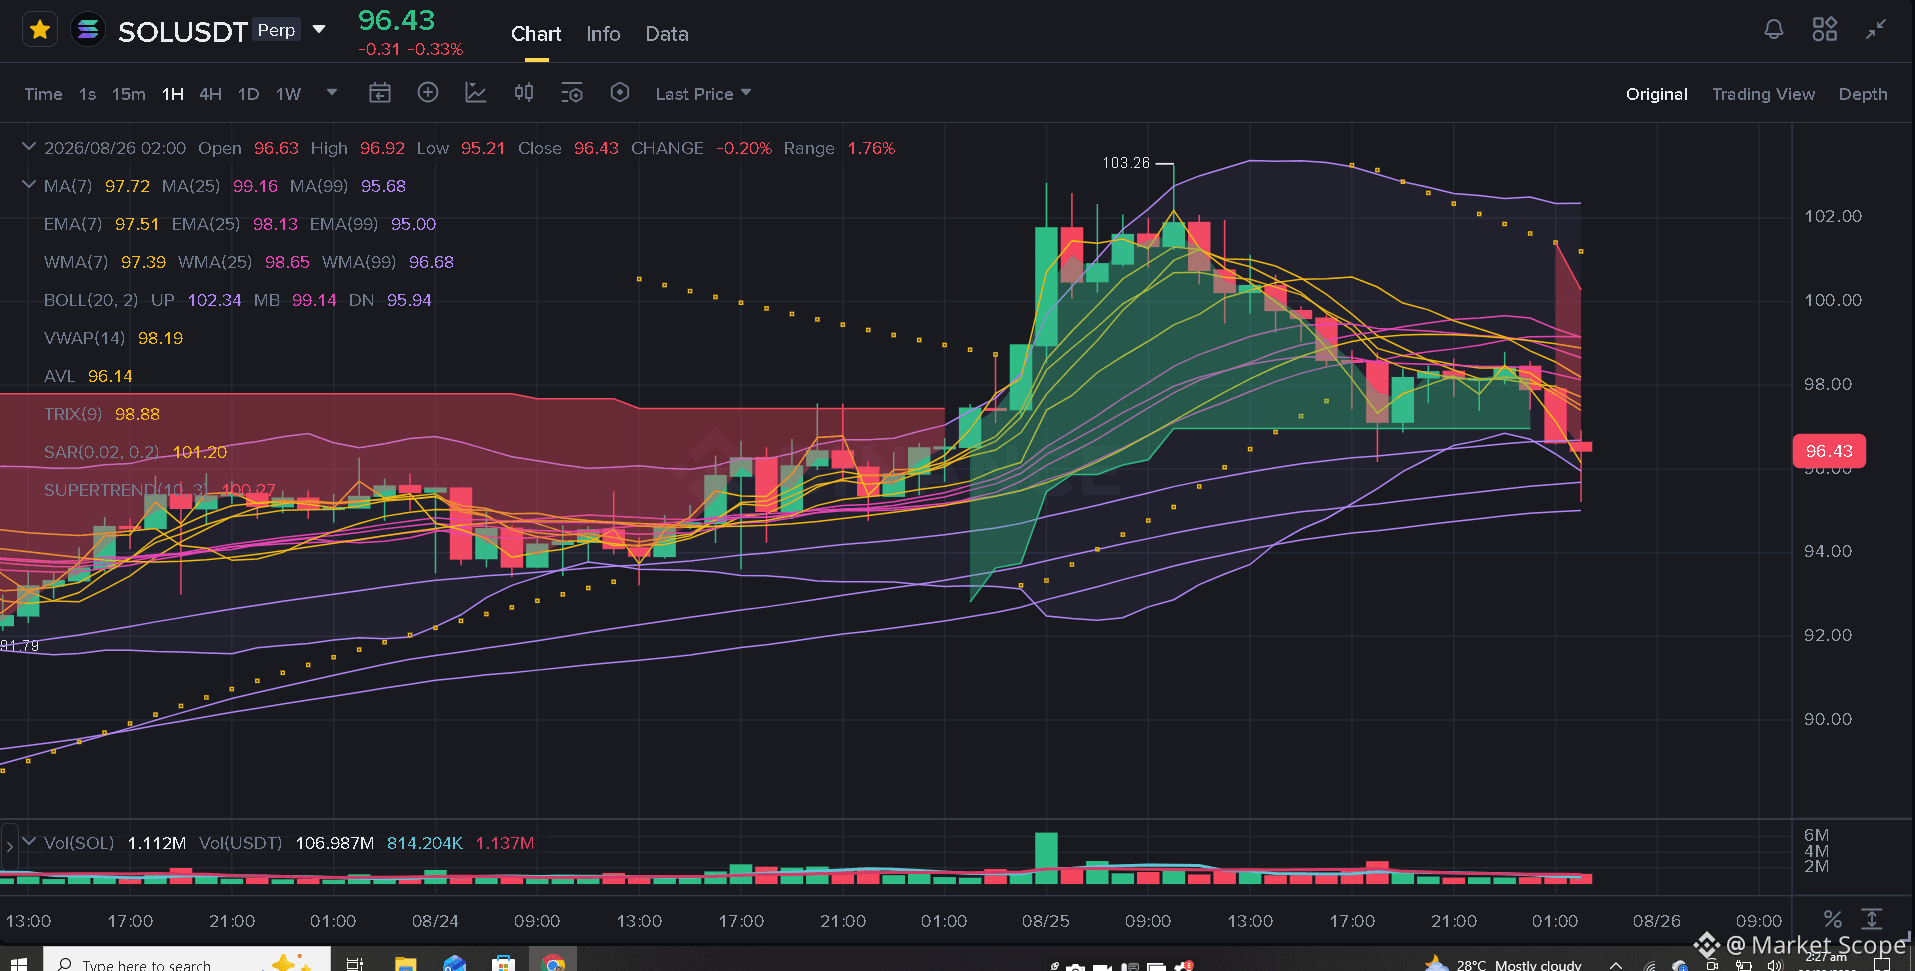Switch to the 15m interval
This screenshot has width=1915, height=971.
tap(128, 94)
